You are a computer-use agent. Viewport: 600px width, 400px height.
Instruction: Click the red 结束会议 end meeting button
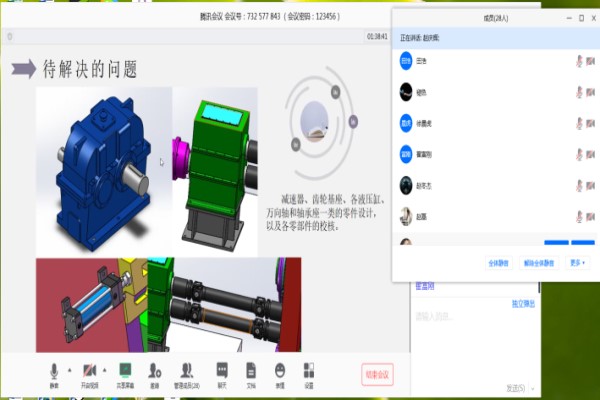pos(377,375)
